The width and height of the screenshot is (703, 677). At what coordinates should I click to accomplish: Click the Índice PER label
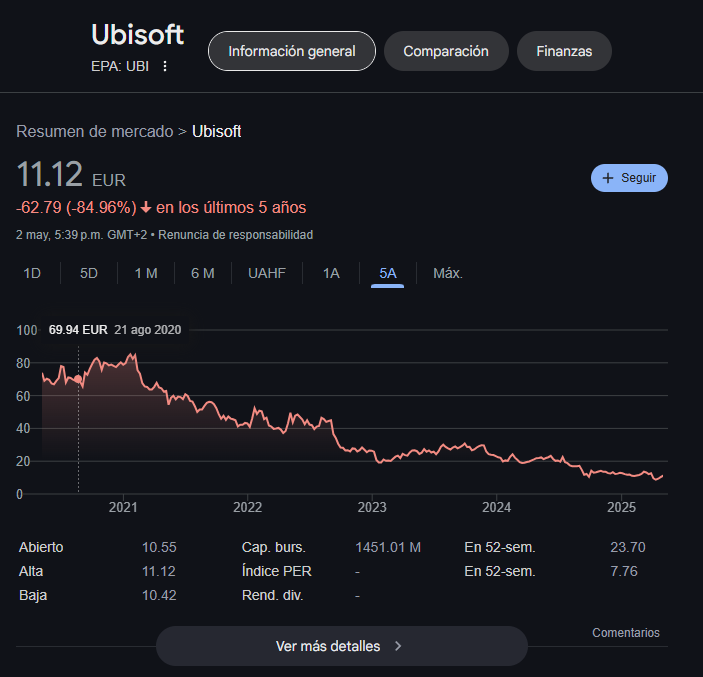[277, 571]
